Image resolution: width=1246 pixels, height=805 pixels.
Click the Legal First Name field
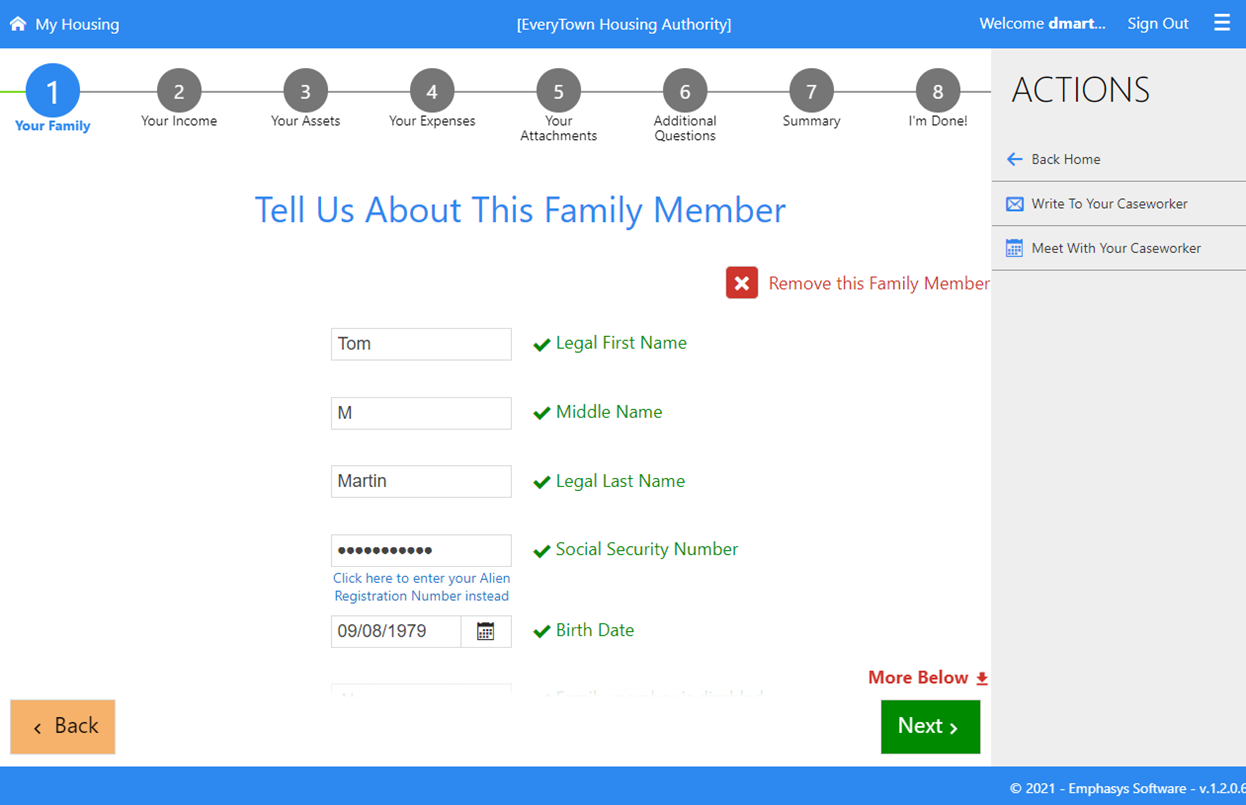pos(421,344)
